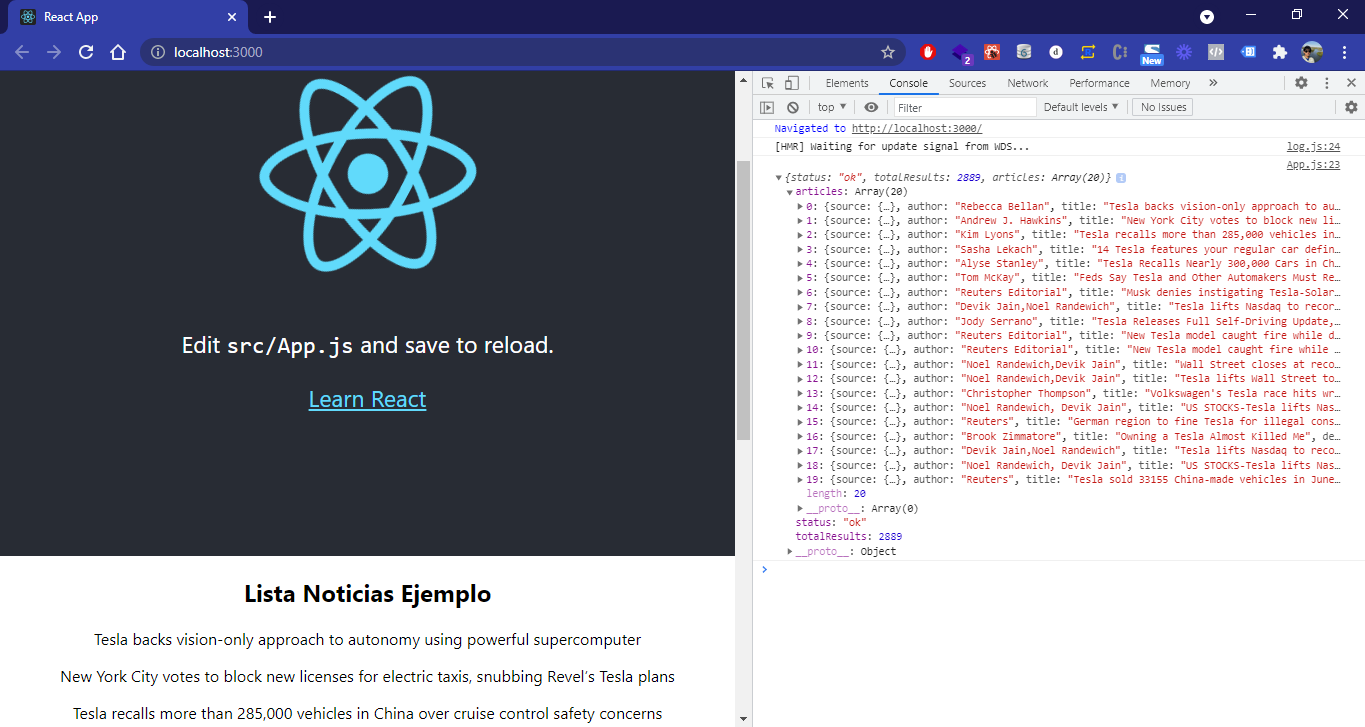Expand '__proto__: Array(0)' entry
Image resolution: width=1365 pixels, height=727 pixels.
pyautogui.click(x=800, y=509)
